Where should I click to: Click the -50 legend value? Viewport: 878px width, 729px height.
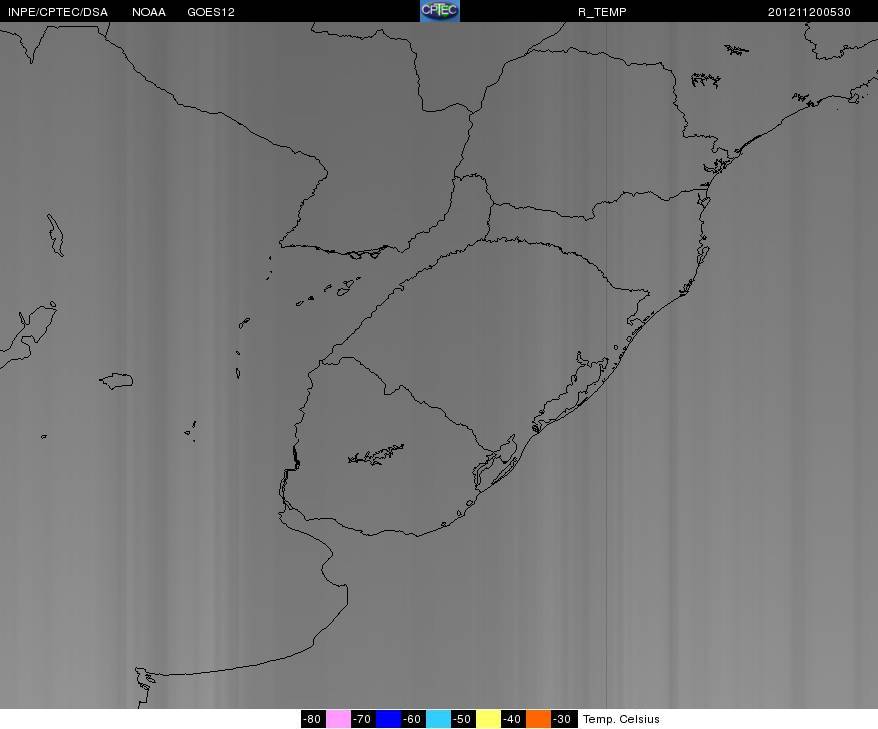point(463,719)
